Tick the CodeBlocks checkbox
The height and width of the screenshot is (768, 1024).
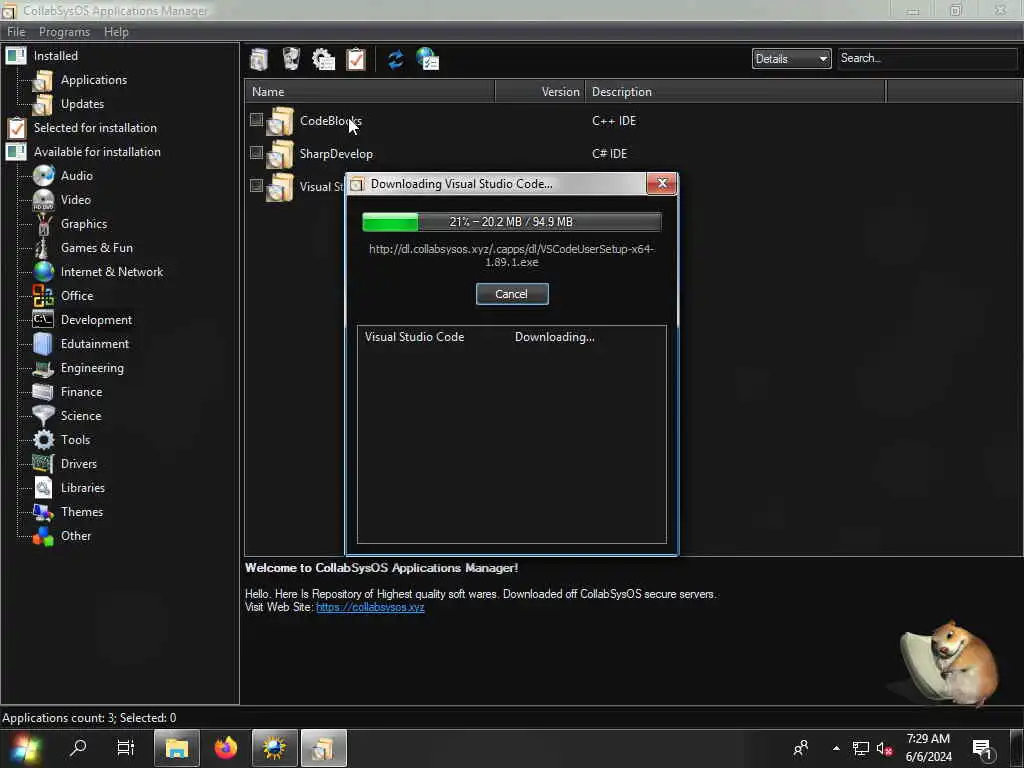click(x=256, y=120)
